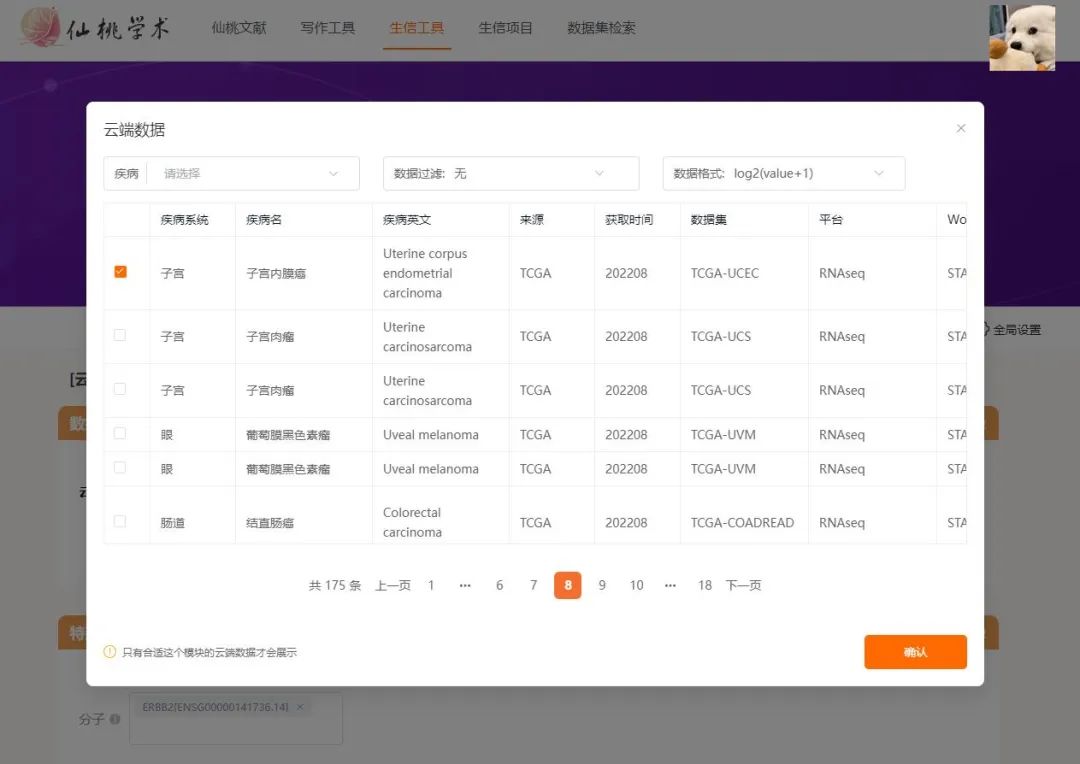The image size is (1080, 764).
Task: Click the warning icon near footer note
Action: pyautogui.click(x=110, y=652)
